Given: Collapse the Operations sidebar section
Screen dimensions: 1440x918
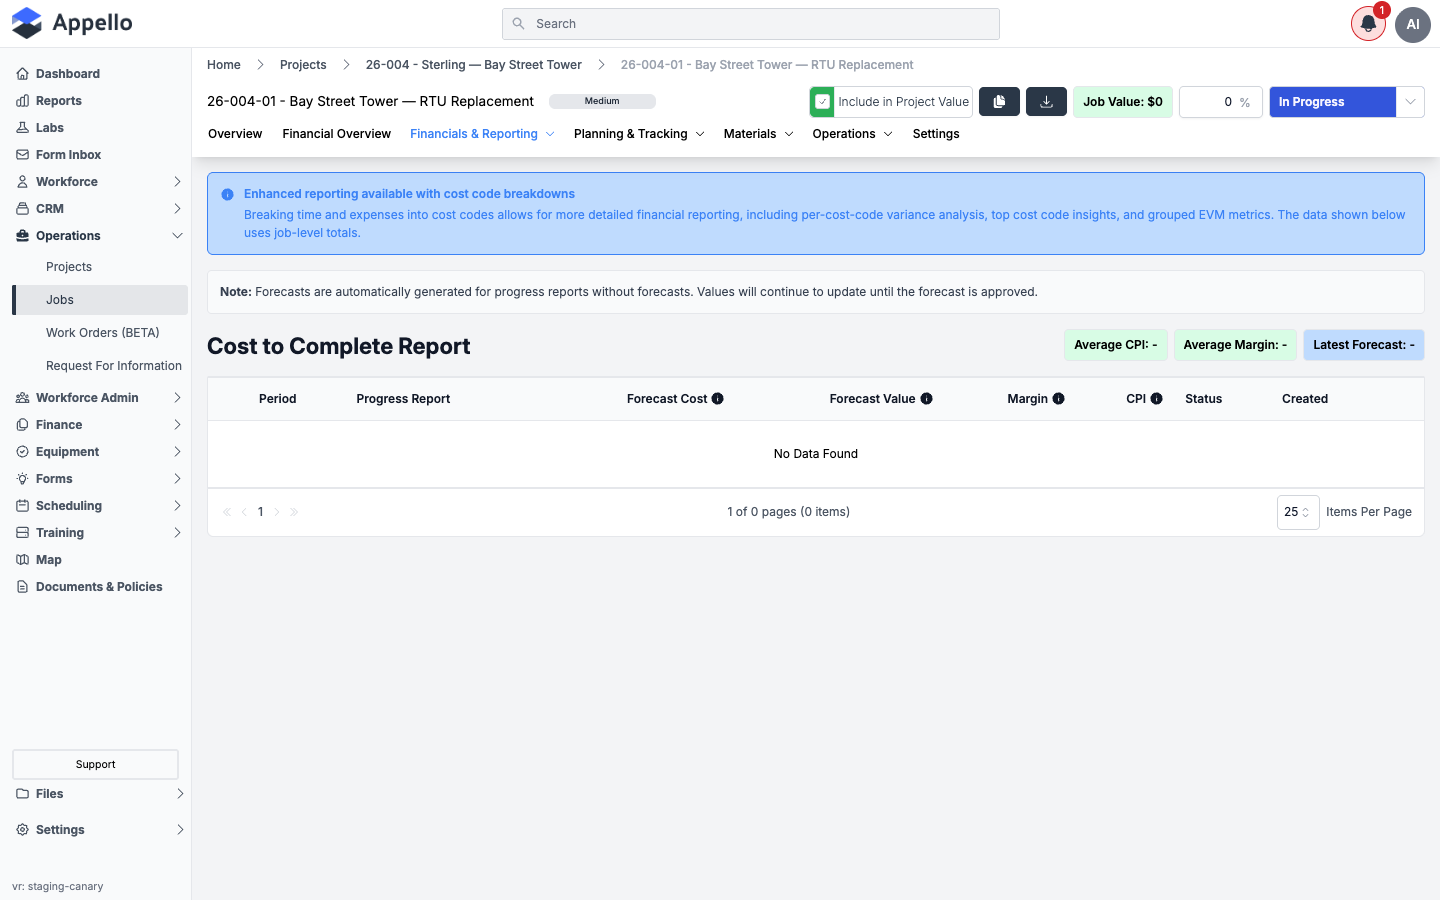Looking at the screenshot, I should click(100, 236).
